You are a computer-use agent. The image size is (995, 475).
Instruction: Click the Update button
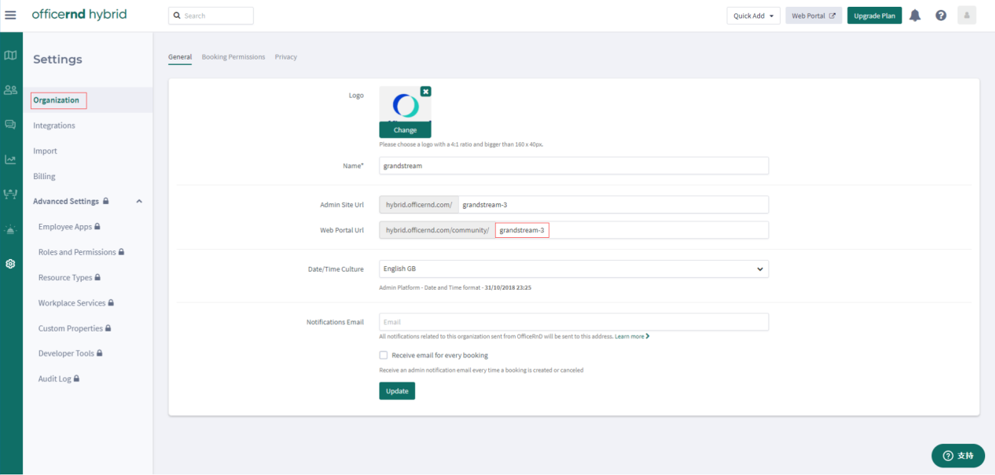click(397, 391)
